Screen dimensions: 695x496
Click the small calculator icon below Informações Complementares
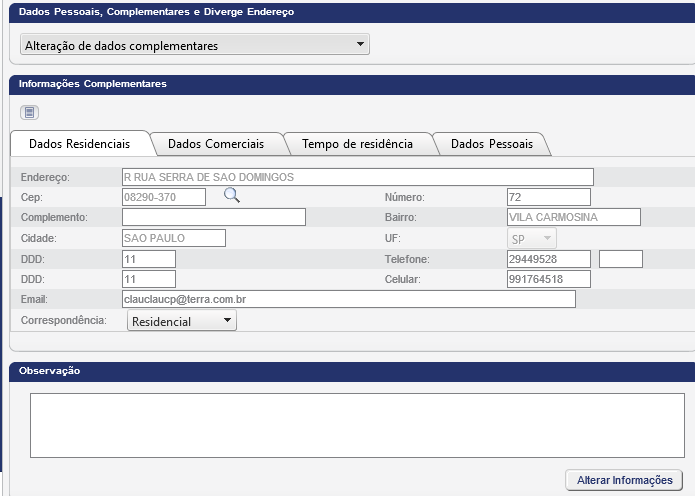coord(29,113)
